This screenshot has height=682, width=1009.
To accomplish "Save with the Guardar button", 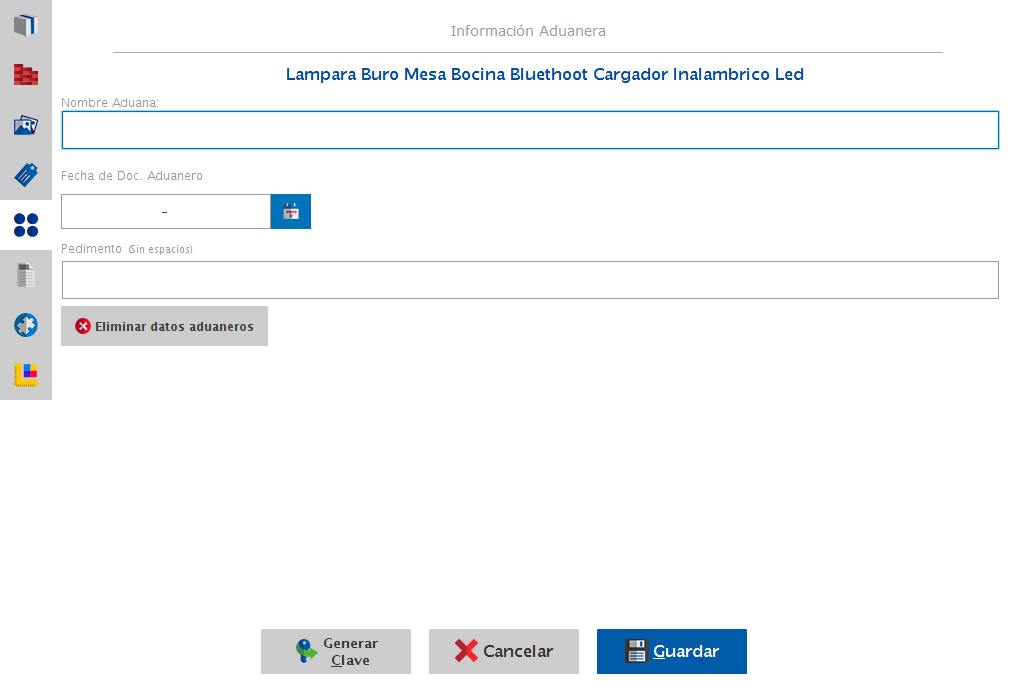I will [x=672, y=652].
